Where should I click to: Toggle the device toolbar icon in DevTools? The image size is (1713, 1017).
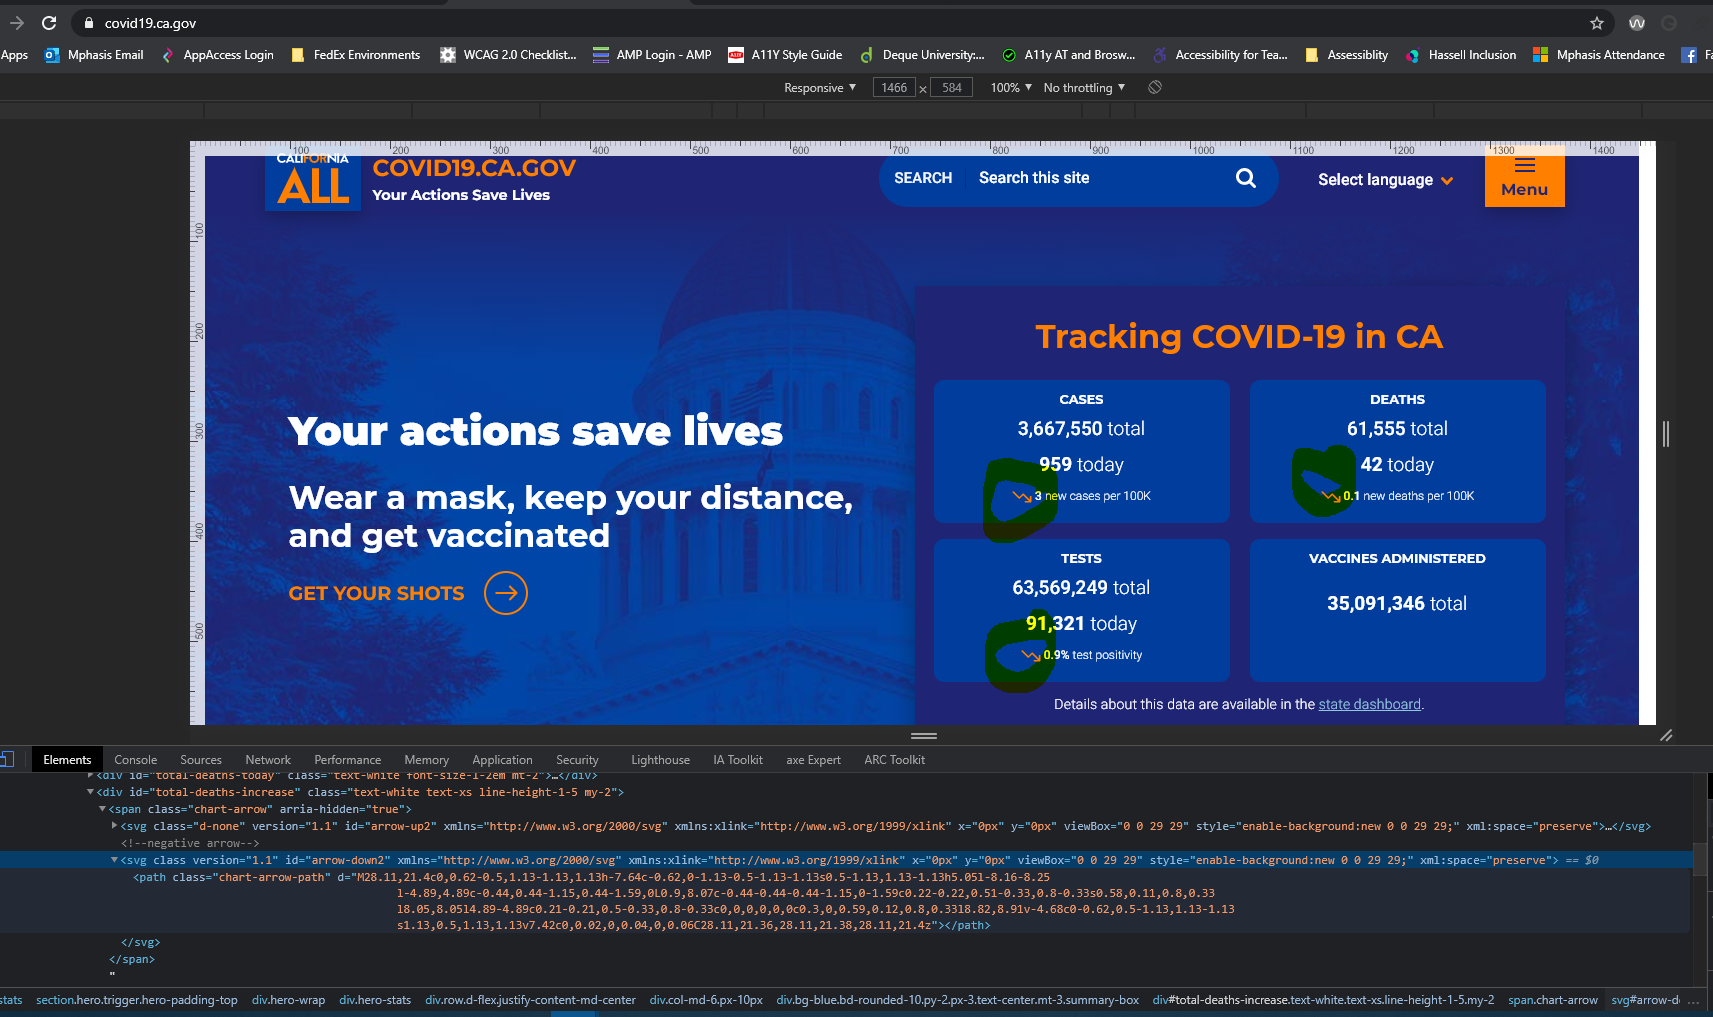6,759
